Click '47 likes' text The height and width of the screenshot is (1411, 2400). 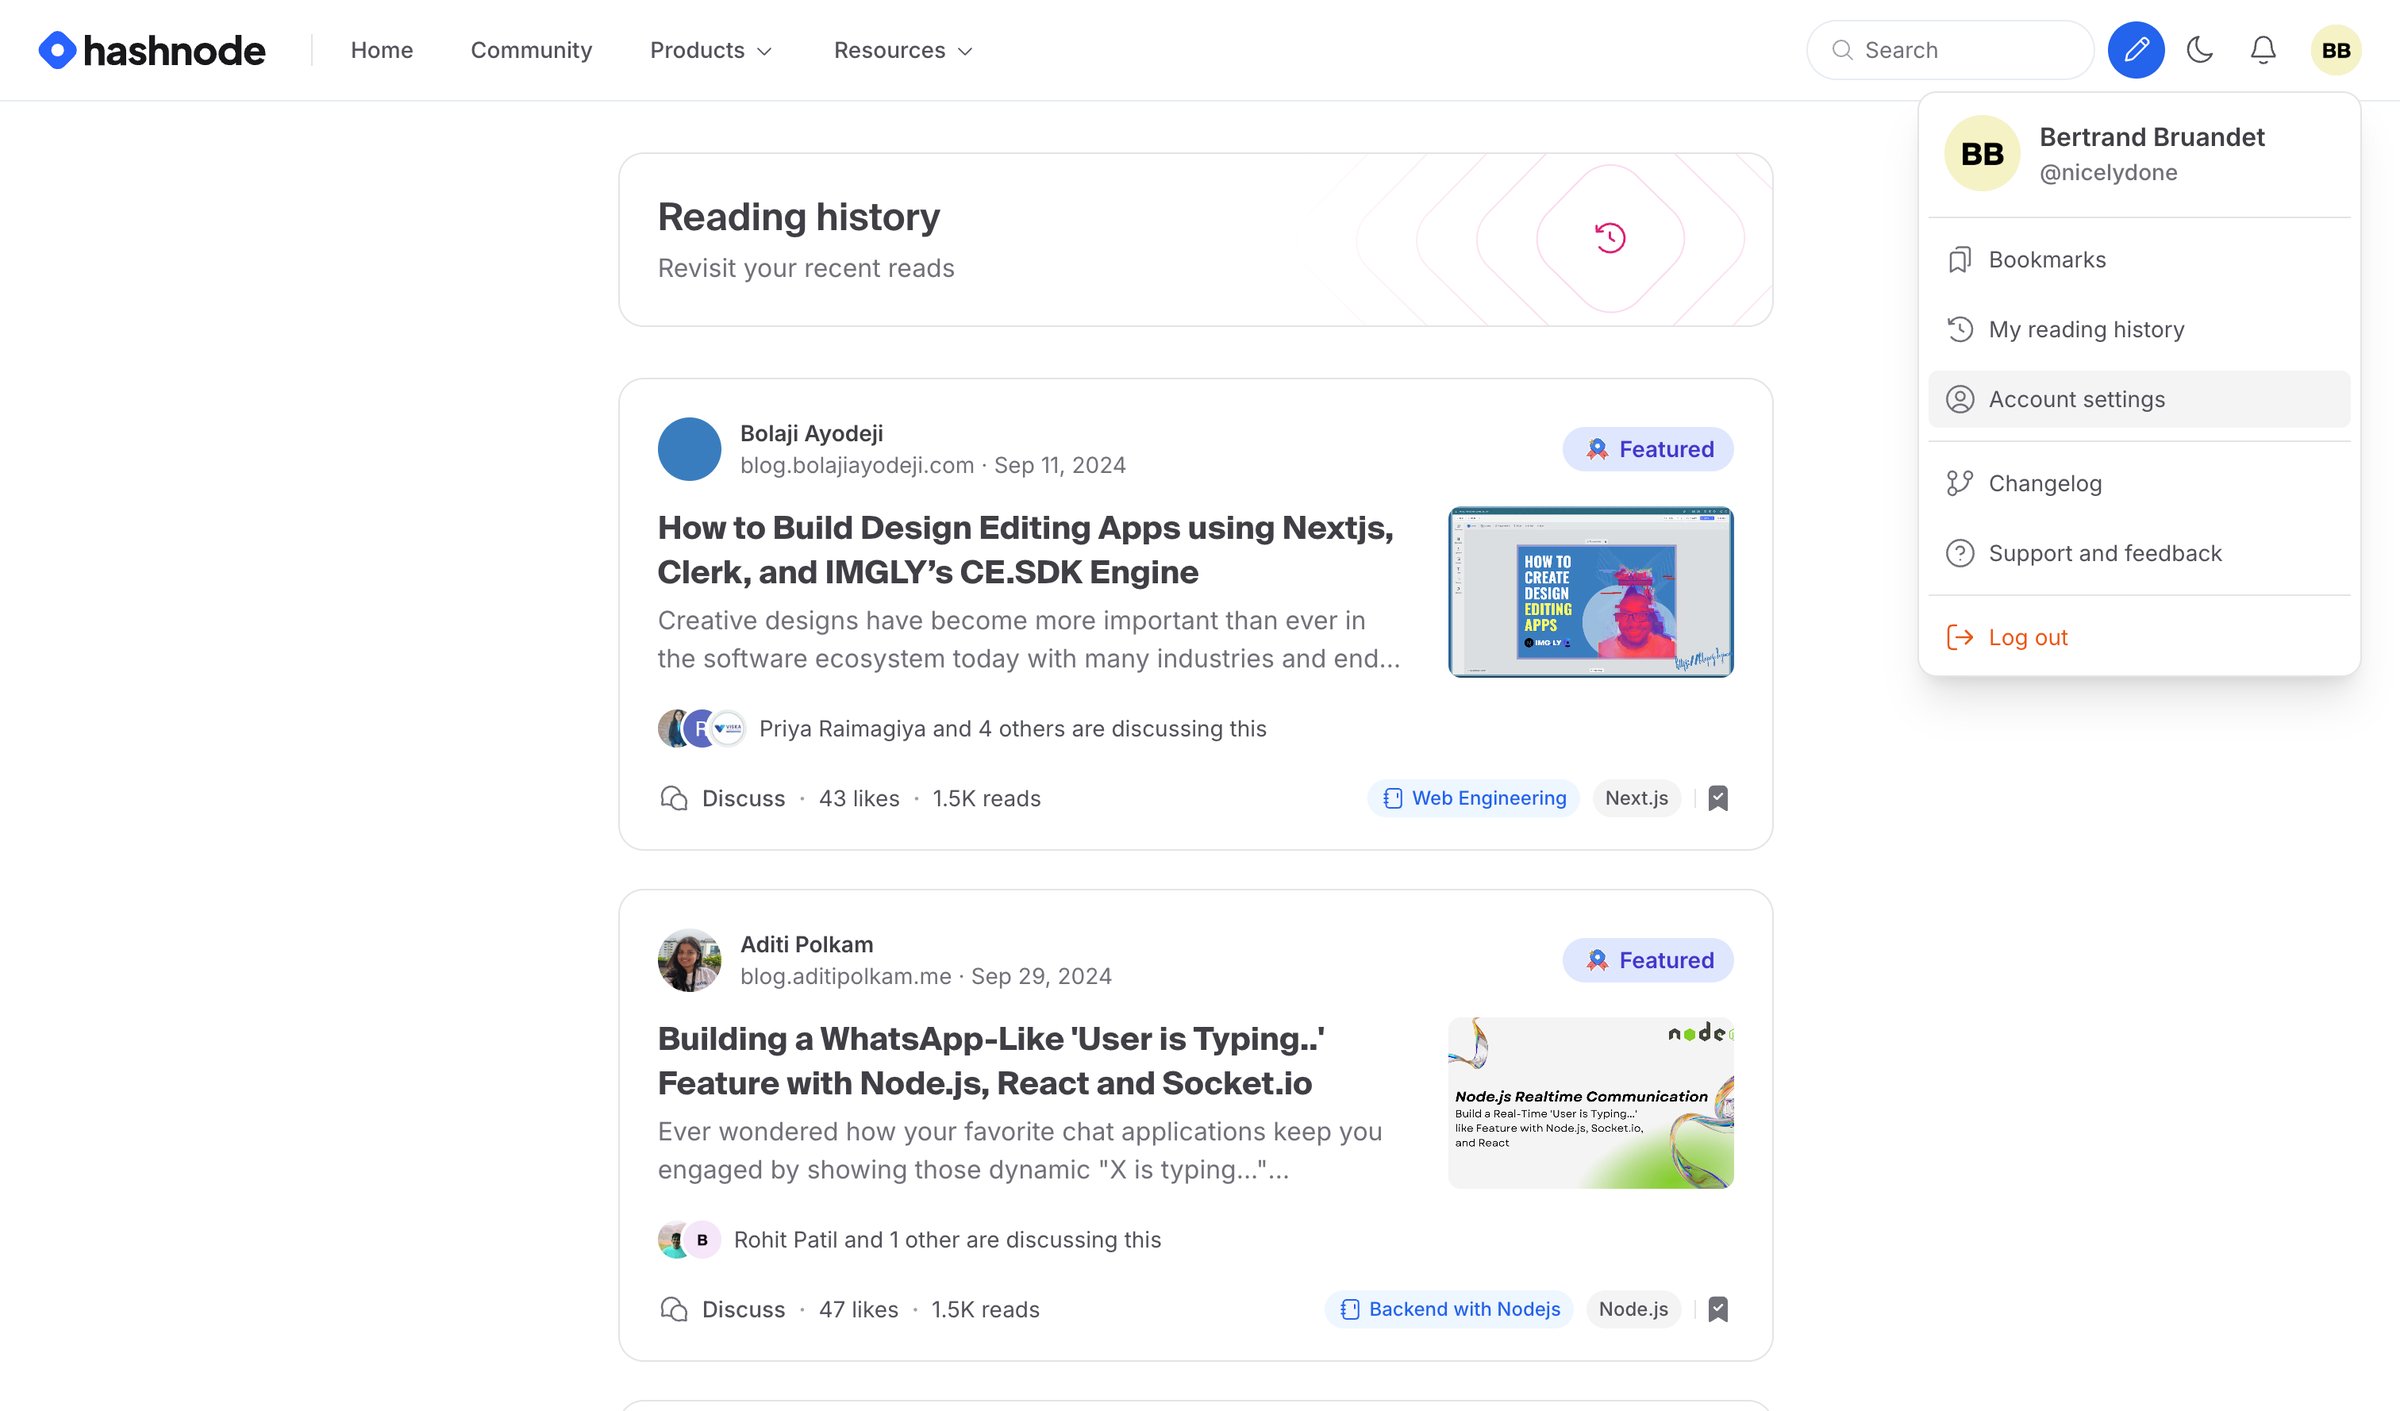(x=858, y=1310)
